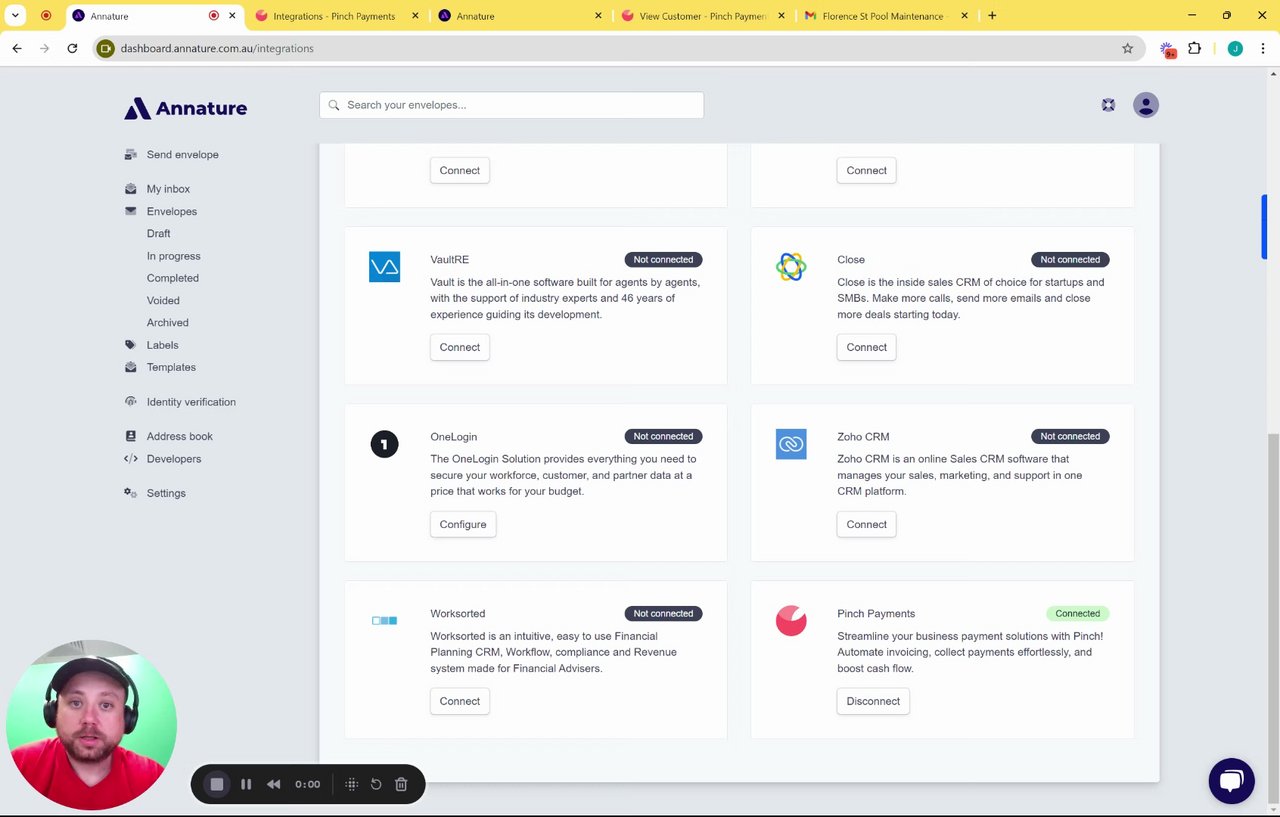Click the Settings gear icon in sidebar
This screenshot has height=817, width=1280.
click(x=130, y=493)
